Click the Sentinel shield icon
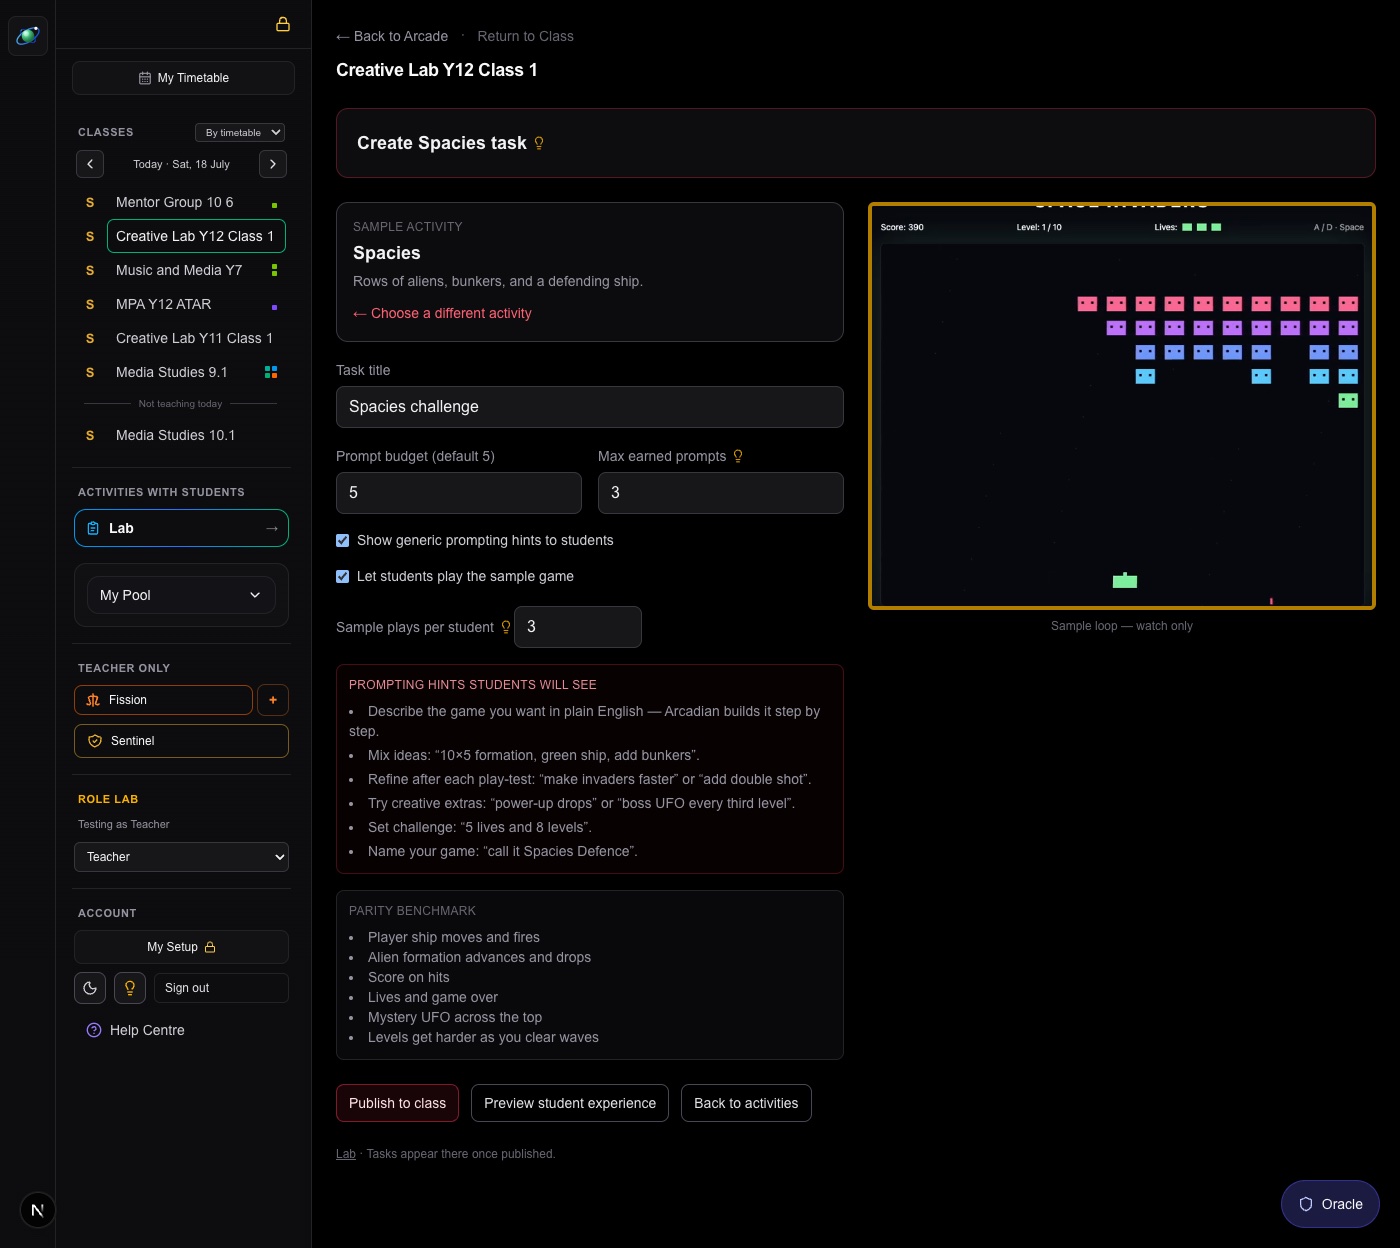Screen dimensions: 1400x1248 [x=95, y=741]
